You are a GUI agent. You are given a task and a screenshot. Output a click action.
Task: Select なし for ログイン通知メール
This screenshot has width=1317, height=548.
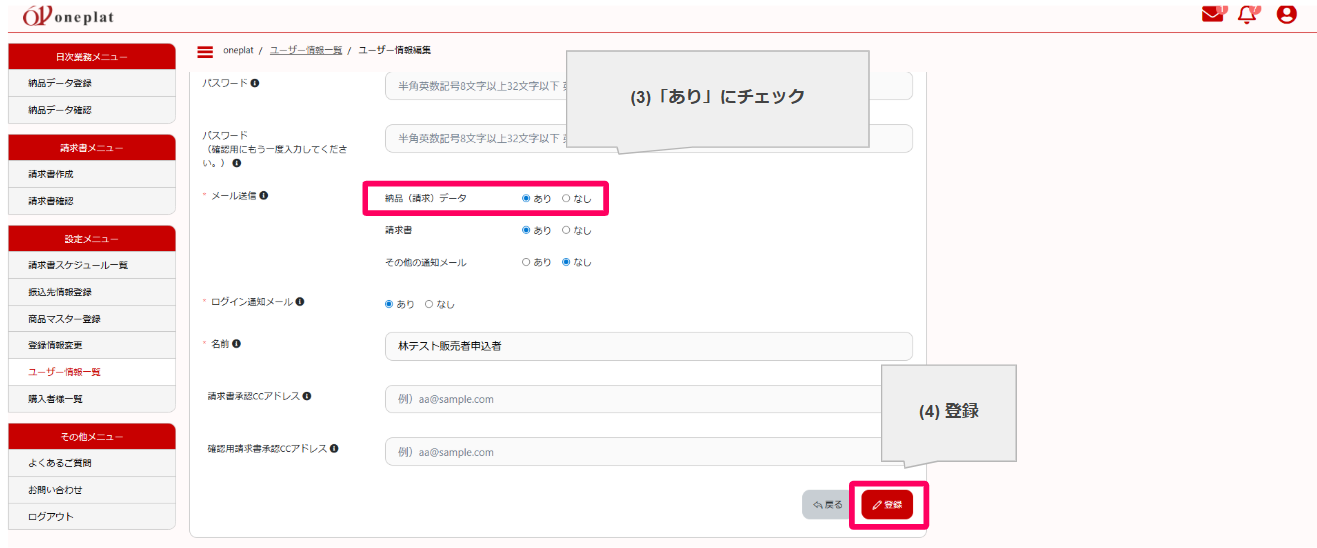tap(429, 304)
